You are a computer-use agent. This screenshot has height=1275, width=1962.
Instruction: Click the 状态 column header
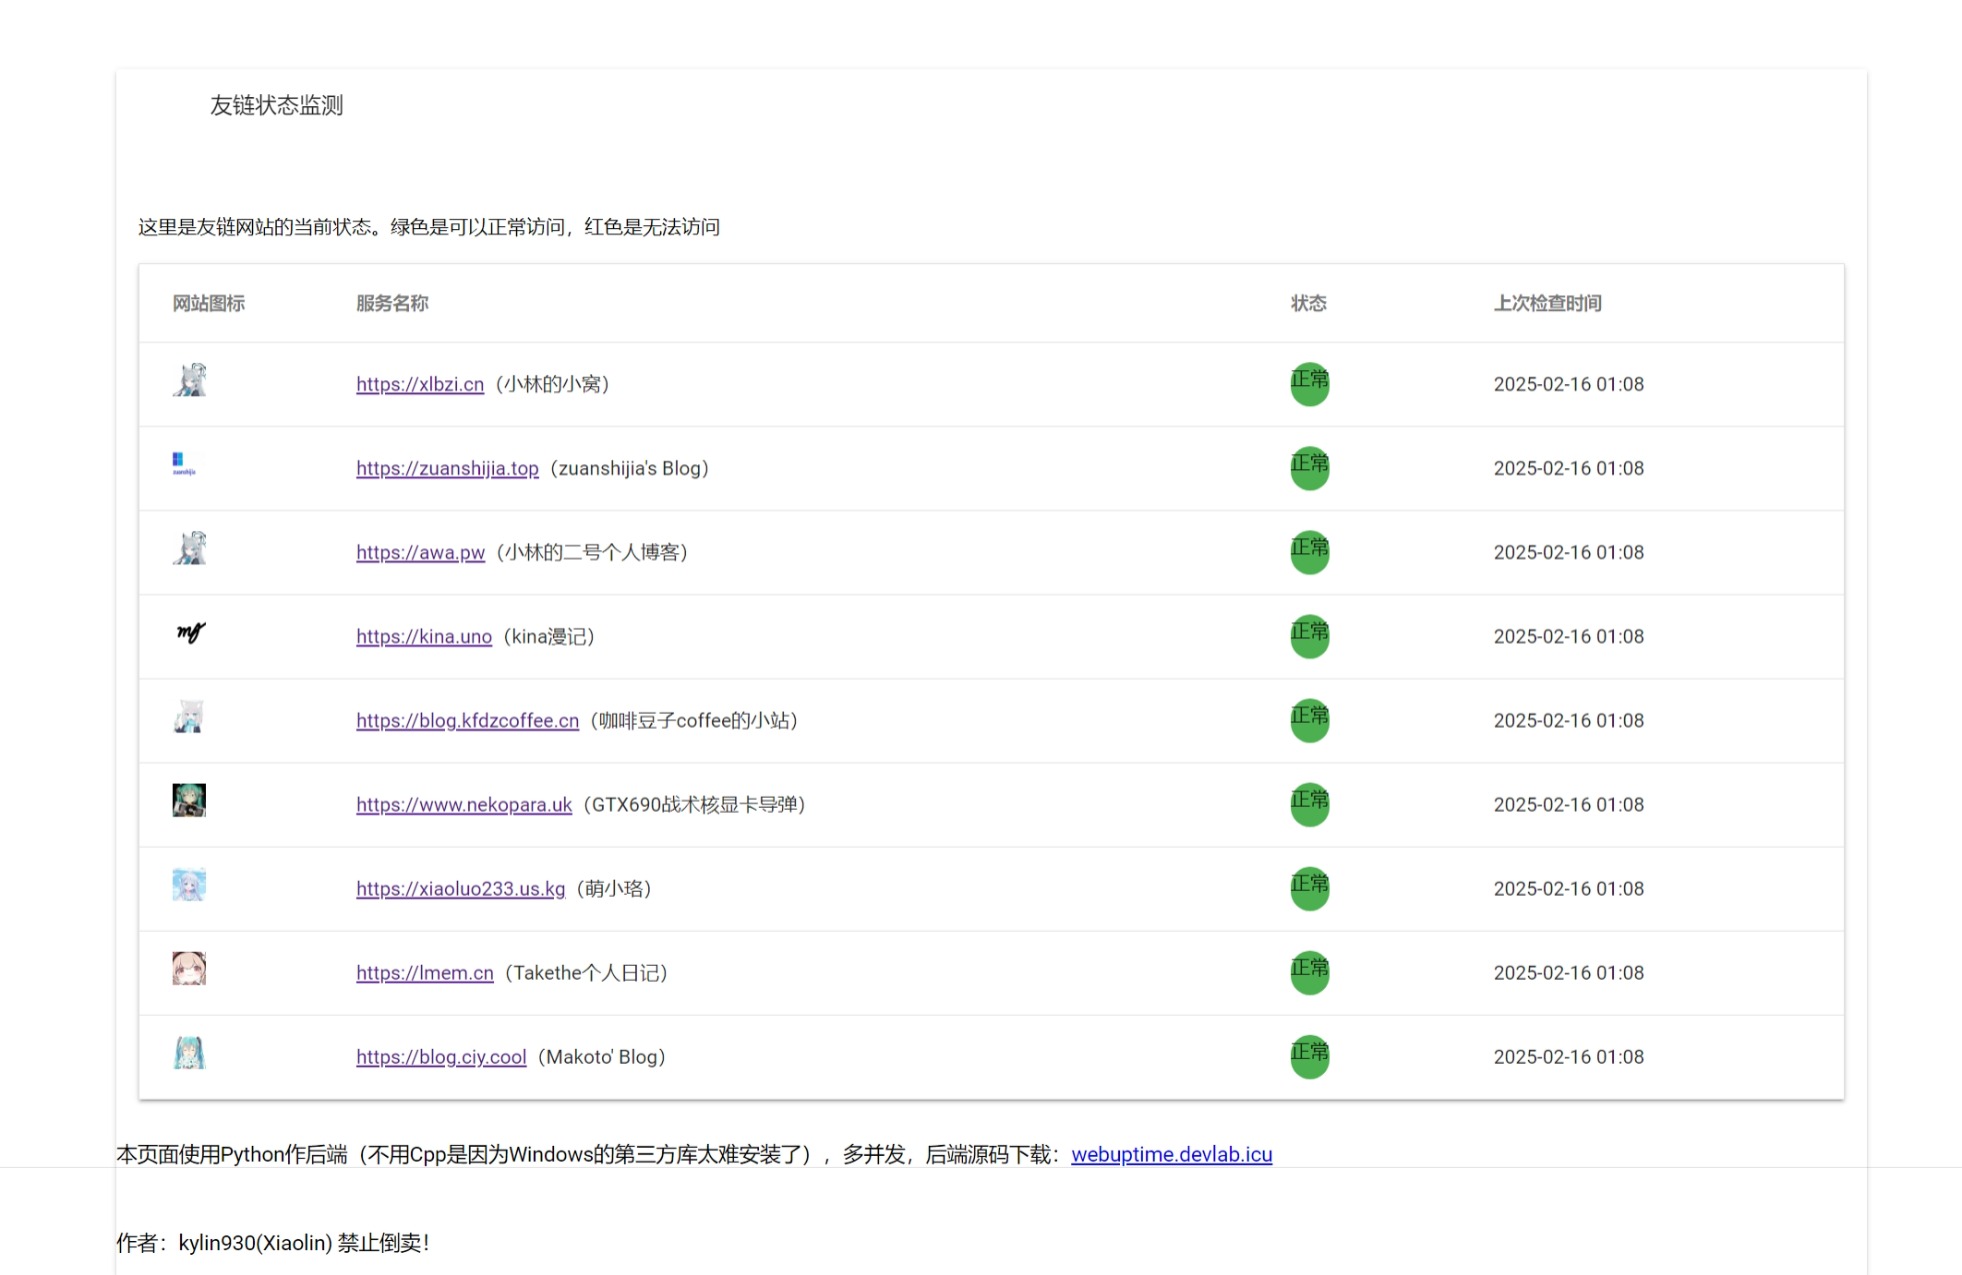point(1309,304)
